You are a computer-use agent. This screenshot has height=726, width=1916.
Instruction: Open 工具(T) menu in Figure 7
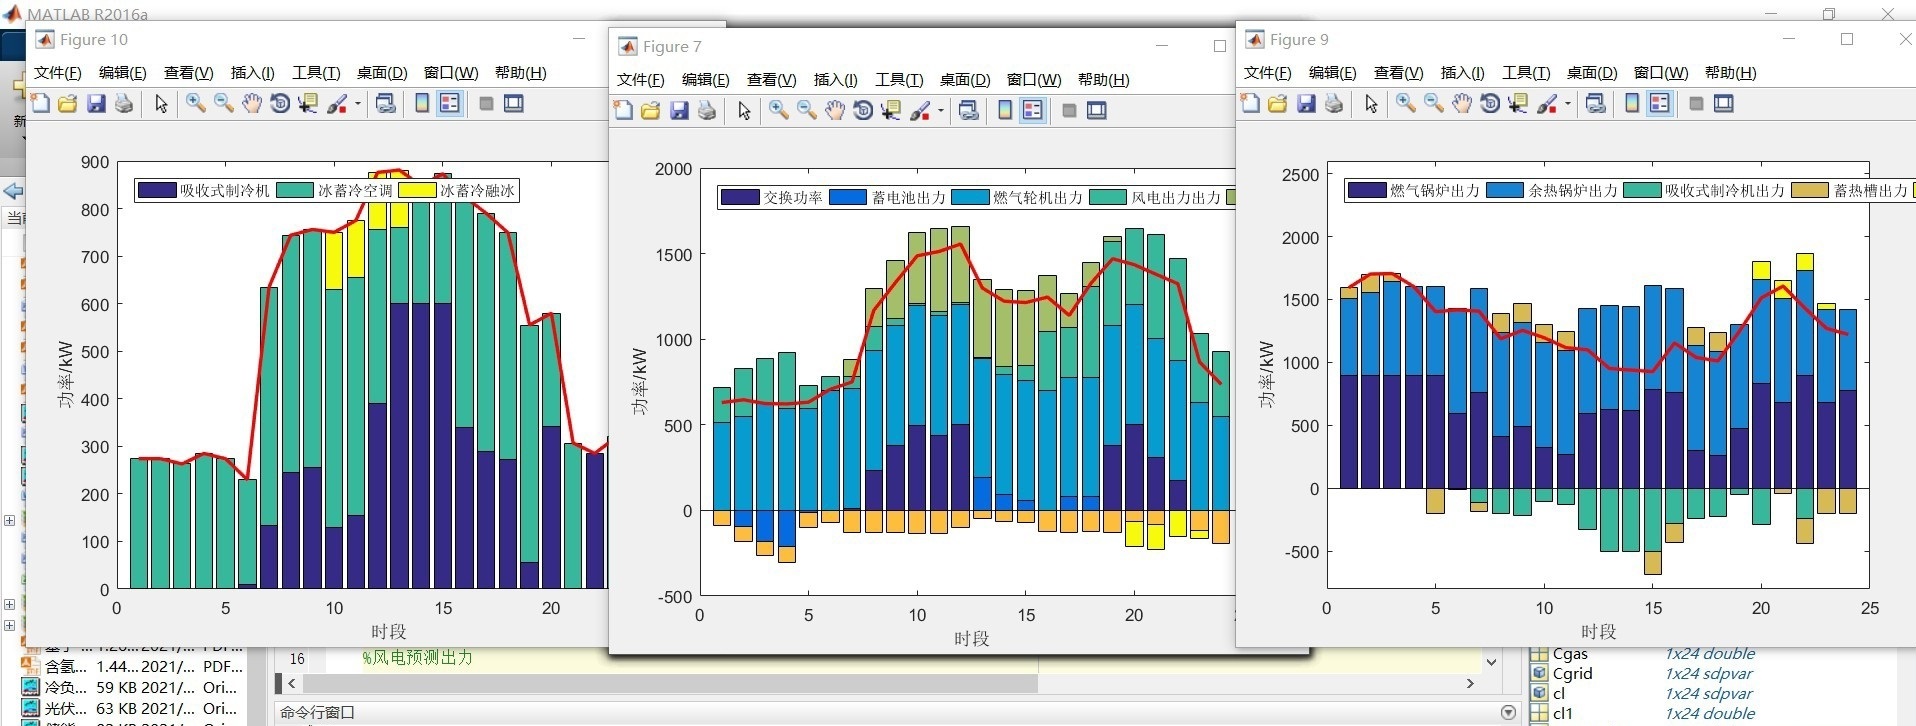(x=899, y=80)
